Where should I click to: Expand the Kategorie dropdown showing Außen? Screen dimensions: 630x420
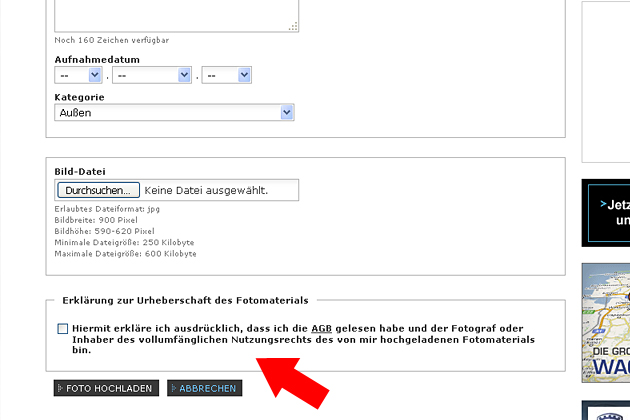pos(174,113)
